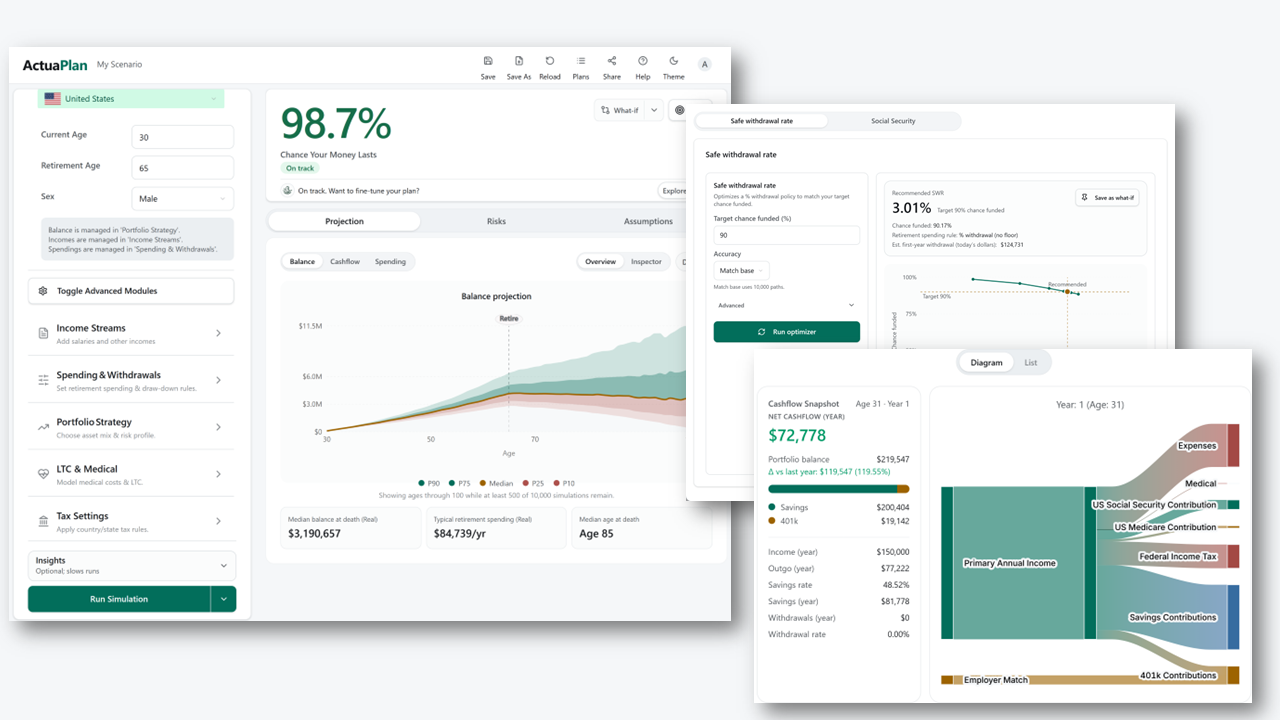Open the United States country dropdown
The image size is (1280, 720).
131,99
